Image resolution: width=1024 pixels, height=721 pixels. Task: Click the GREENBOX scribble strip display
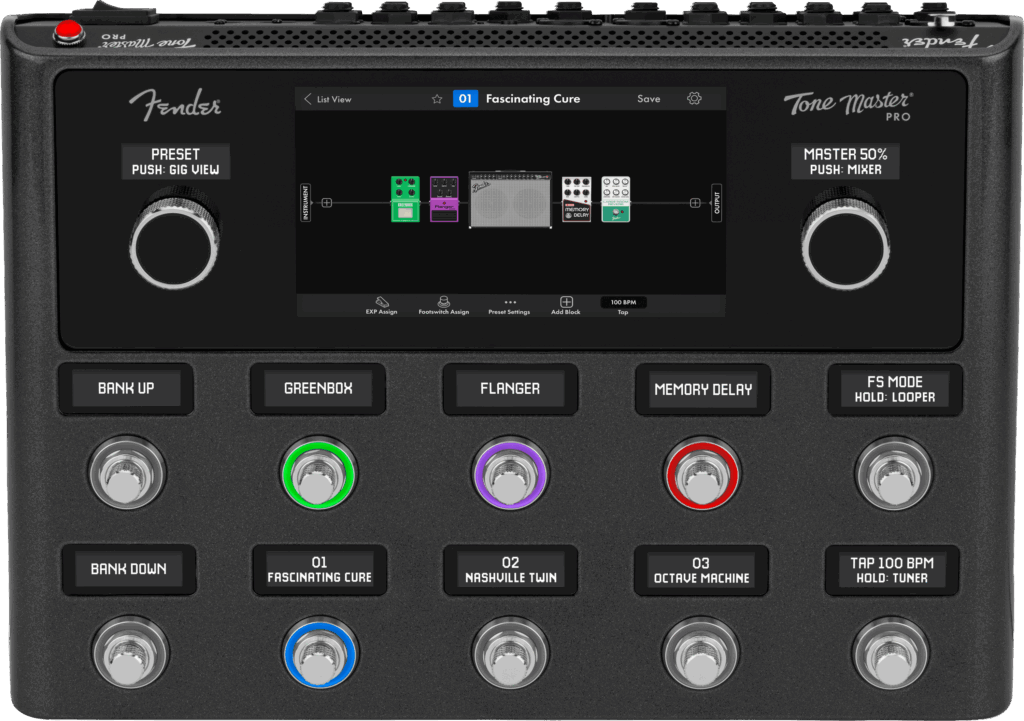(x=318, y=389)
